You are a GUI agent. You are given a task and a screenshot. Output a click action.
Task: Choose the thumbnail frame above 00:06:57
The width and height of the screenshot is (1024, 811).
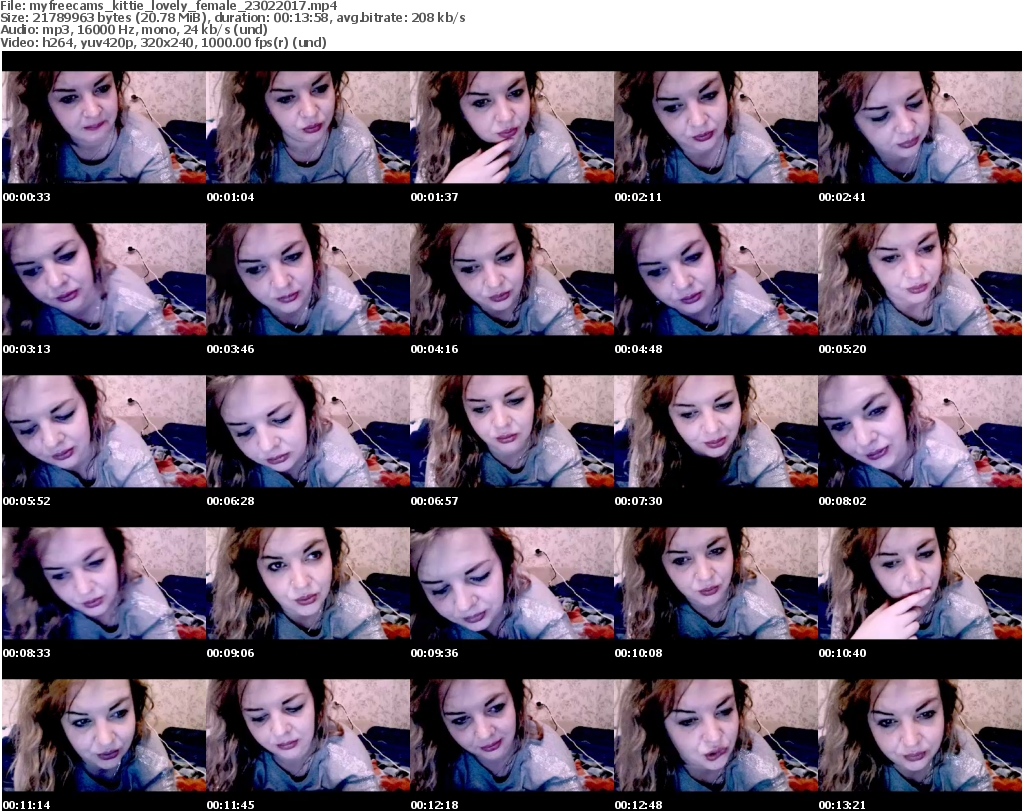(512, 432)
